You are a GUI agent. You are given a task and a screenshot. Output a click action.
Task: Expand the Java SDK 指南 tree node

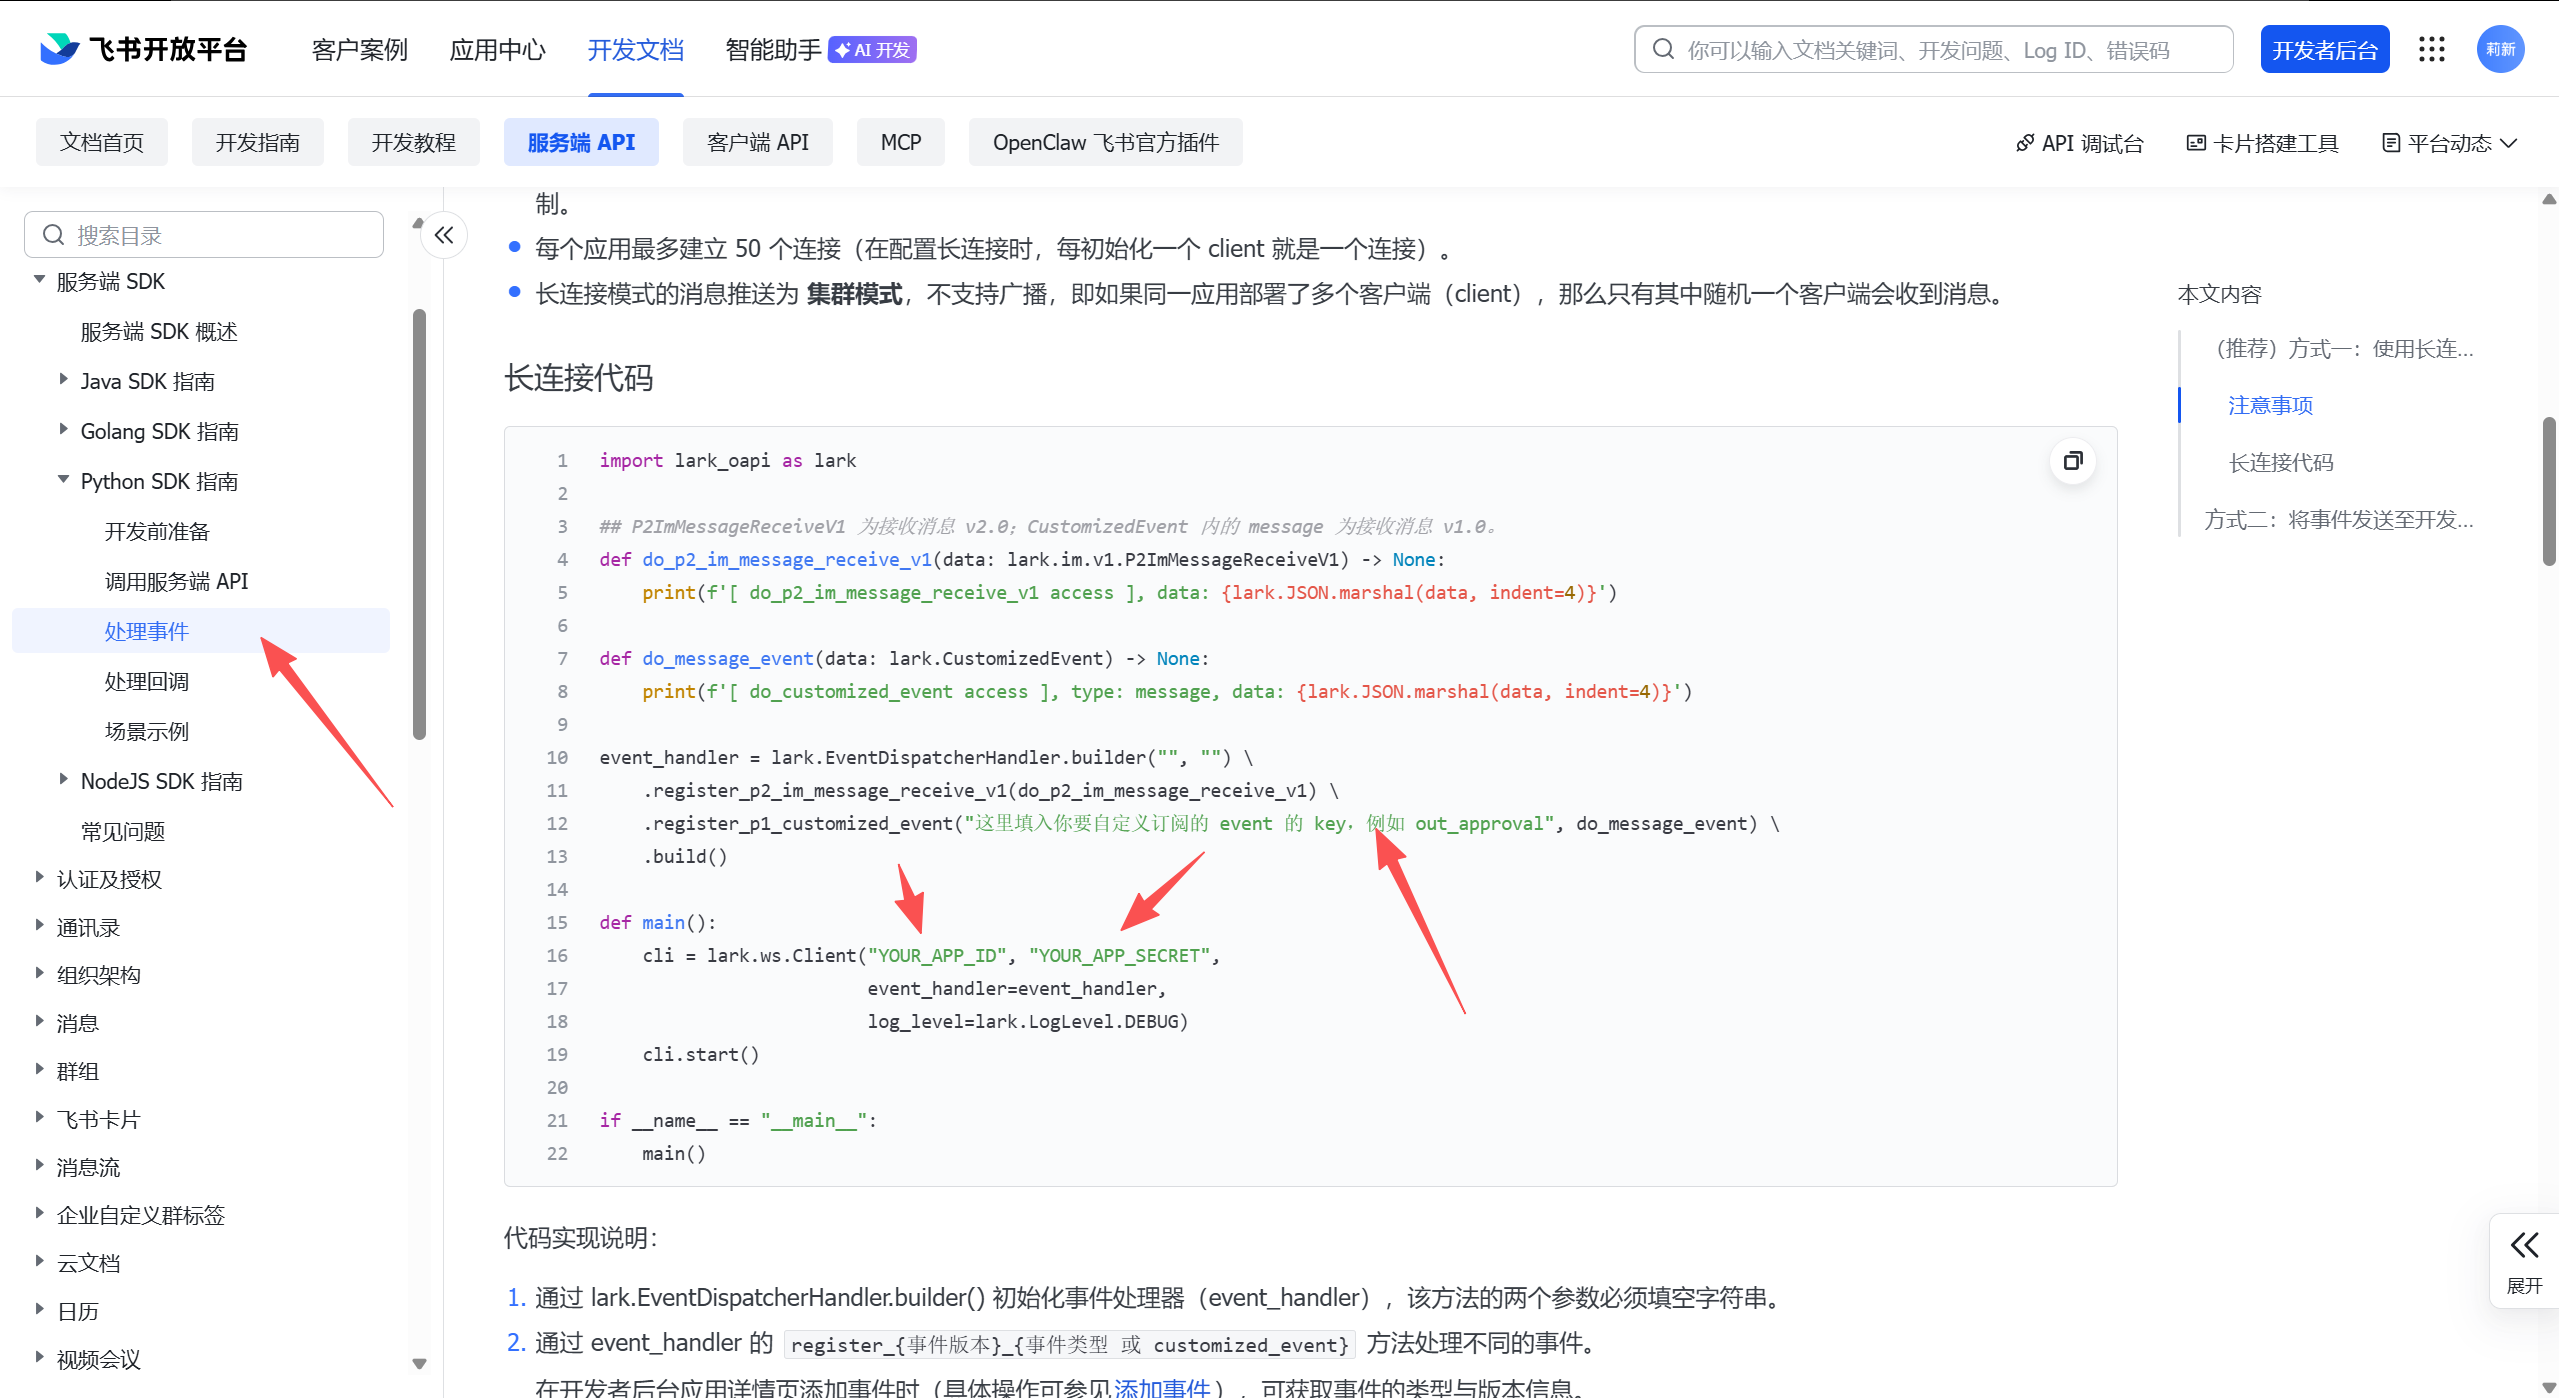pos(64,380)
